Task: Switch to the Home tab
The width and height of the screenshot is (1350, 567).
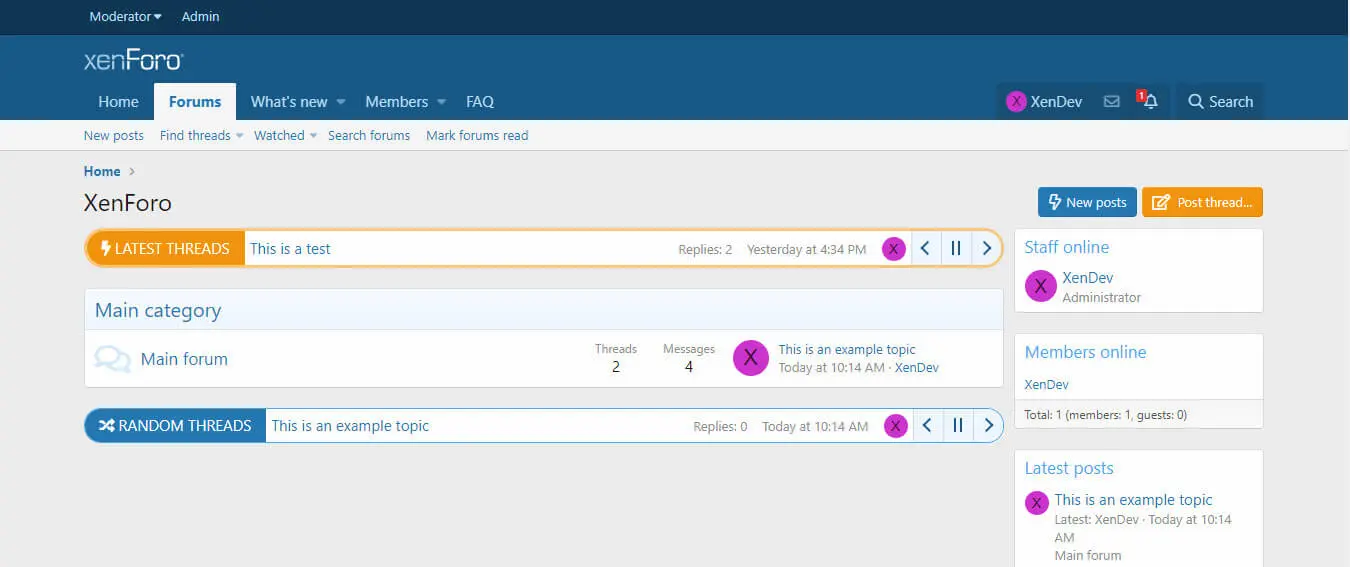Action: pos(118,102)
